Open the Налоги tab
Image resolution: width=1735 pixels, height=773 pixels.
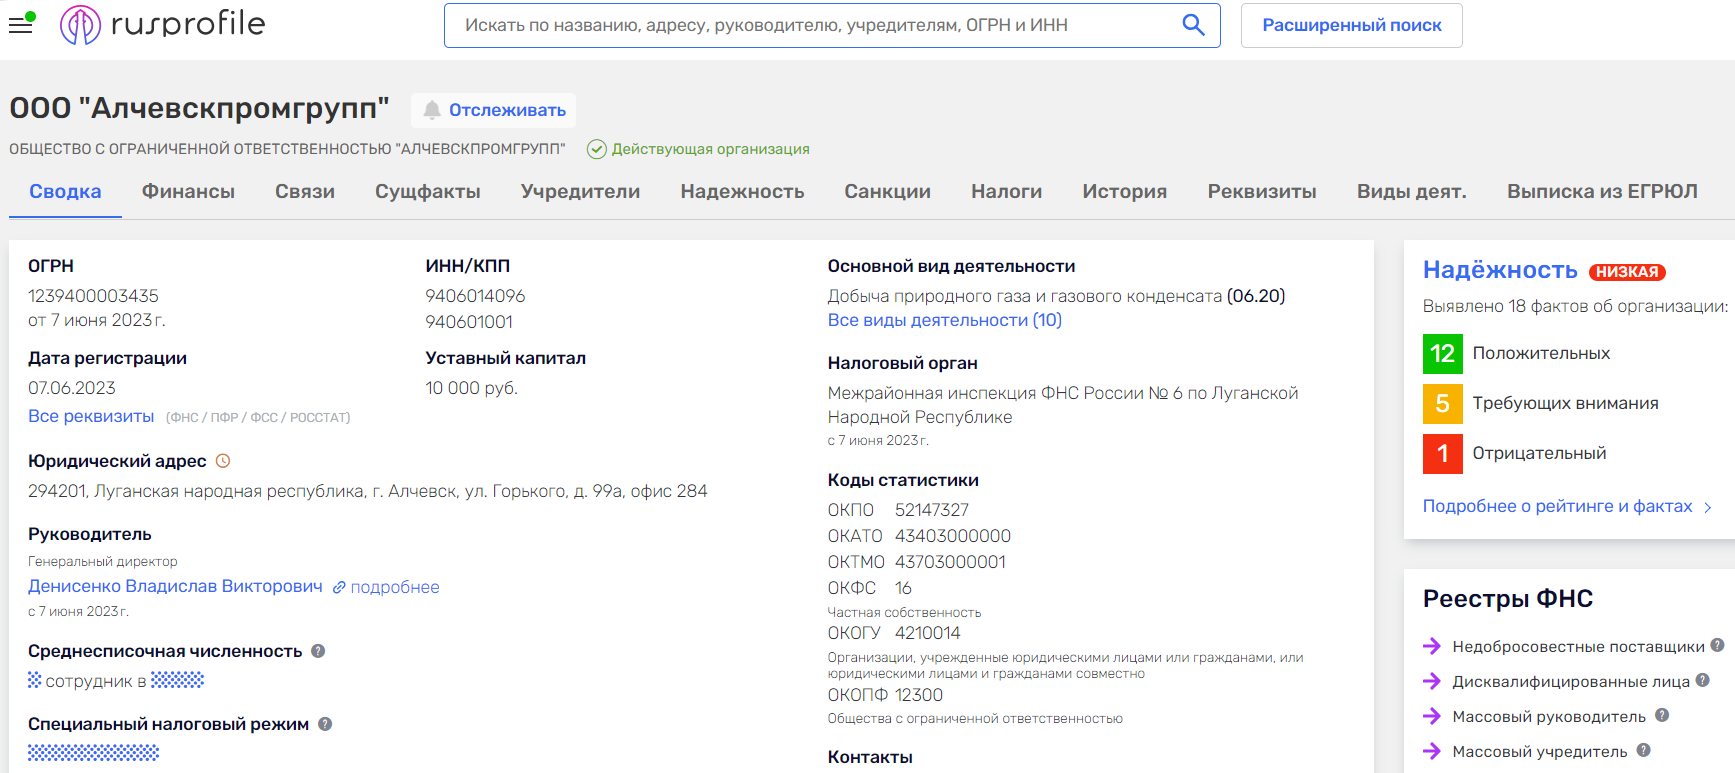[1006, 191]
